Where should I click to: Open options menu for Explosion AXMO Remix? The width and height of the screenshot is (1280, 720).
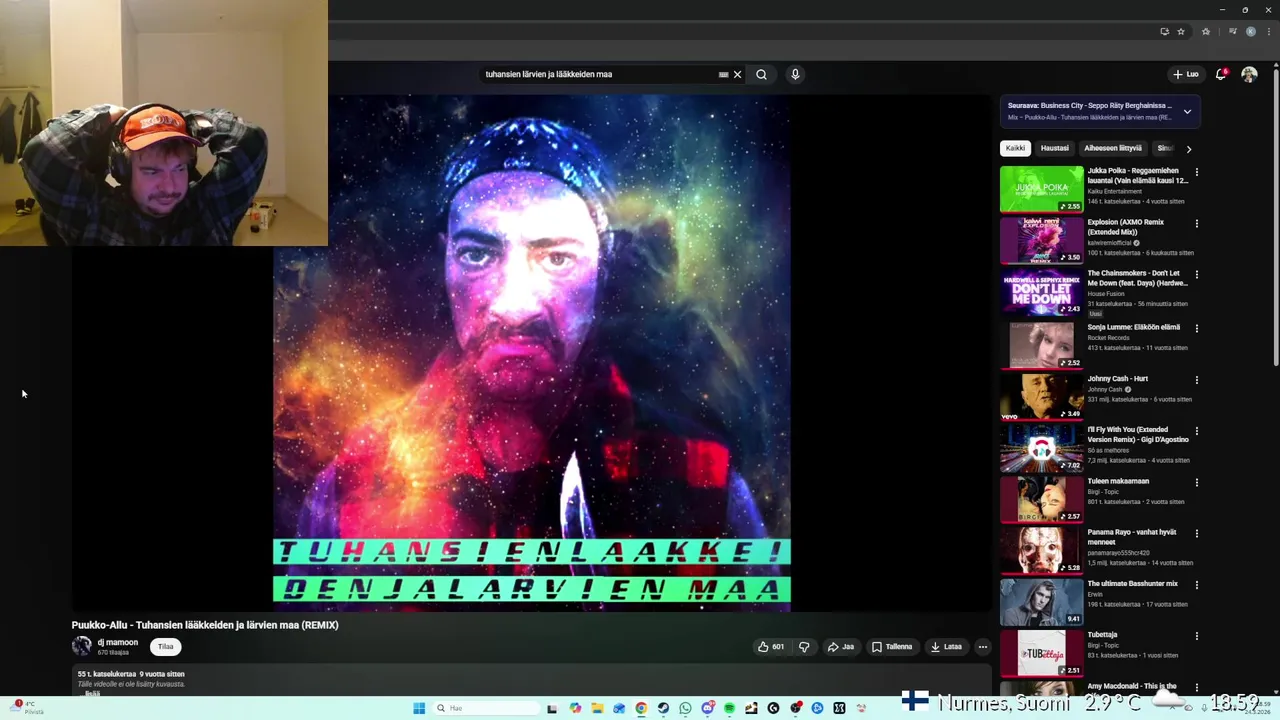1197,223
